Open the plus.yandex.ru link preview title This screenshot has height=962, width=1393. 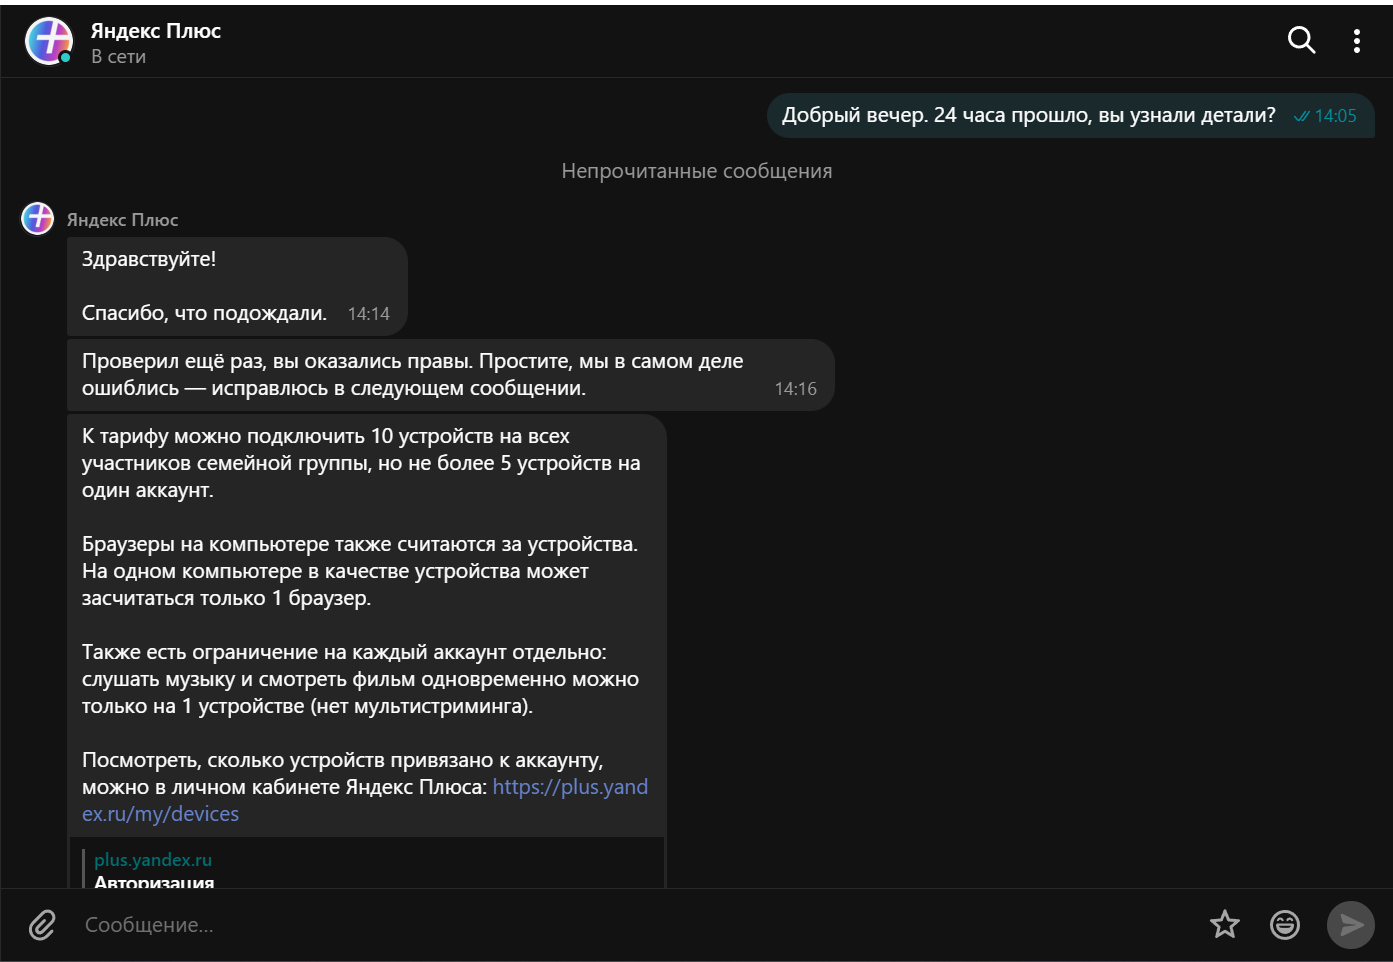(153, 860)
